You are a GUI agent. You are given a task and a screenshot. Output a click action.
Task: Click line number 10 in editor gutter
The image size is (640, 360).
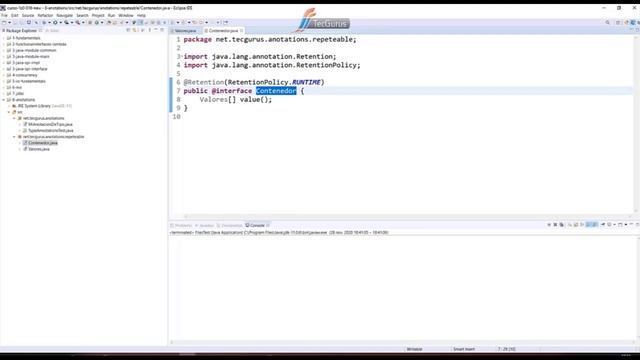(x=176, y=116)
